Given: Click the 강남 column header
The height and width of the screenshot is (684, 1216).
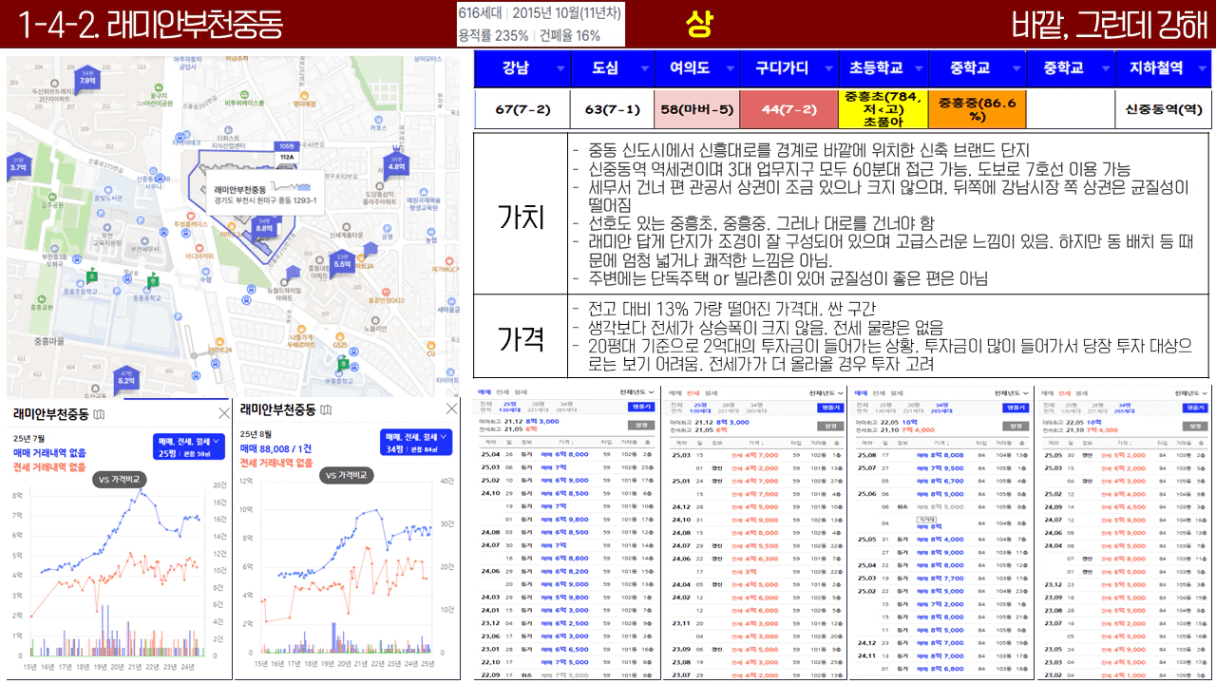Looking at the screenshot, I should point(521,68).
